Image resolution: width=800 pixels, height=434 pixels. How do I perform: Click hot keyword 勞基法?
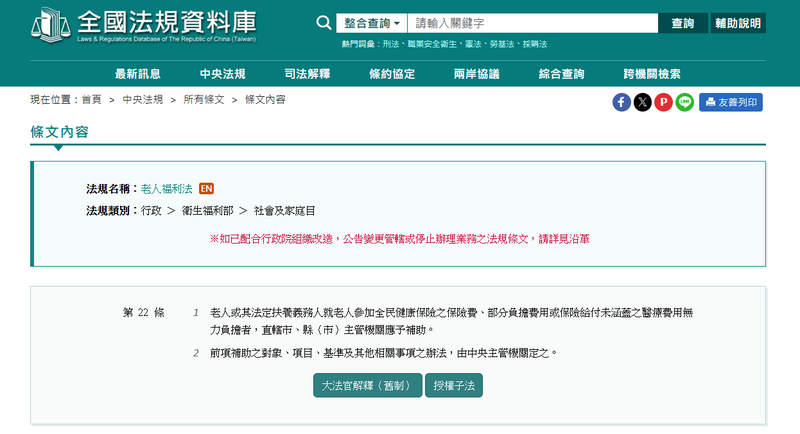click(502, 44)
